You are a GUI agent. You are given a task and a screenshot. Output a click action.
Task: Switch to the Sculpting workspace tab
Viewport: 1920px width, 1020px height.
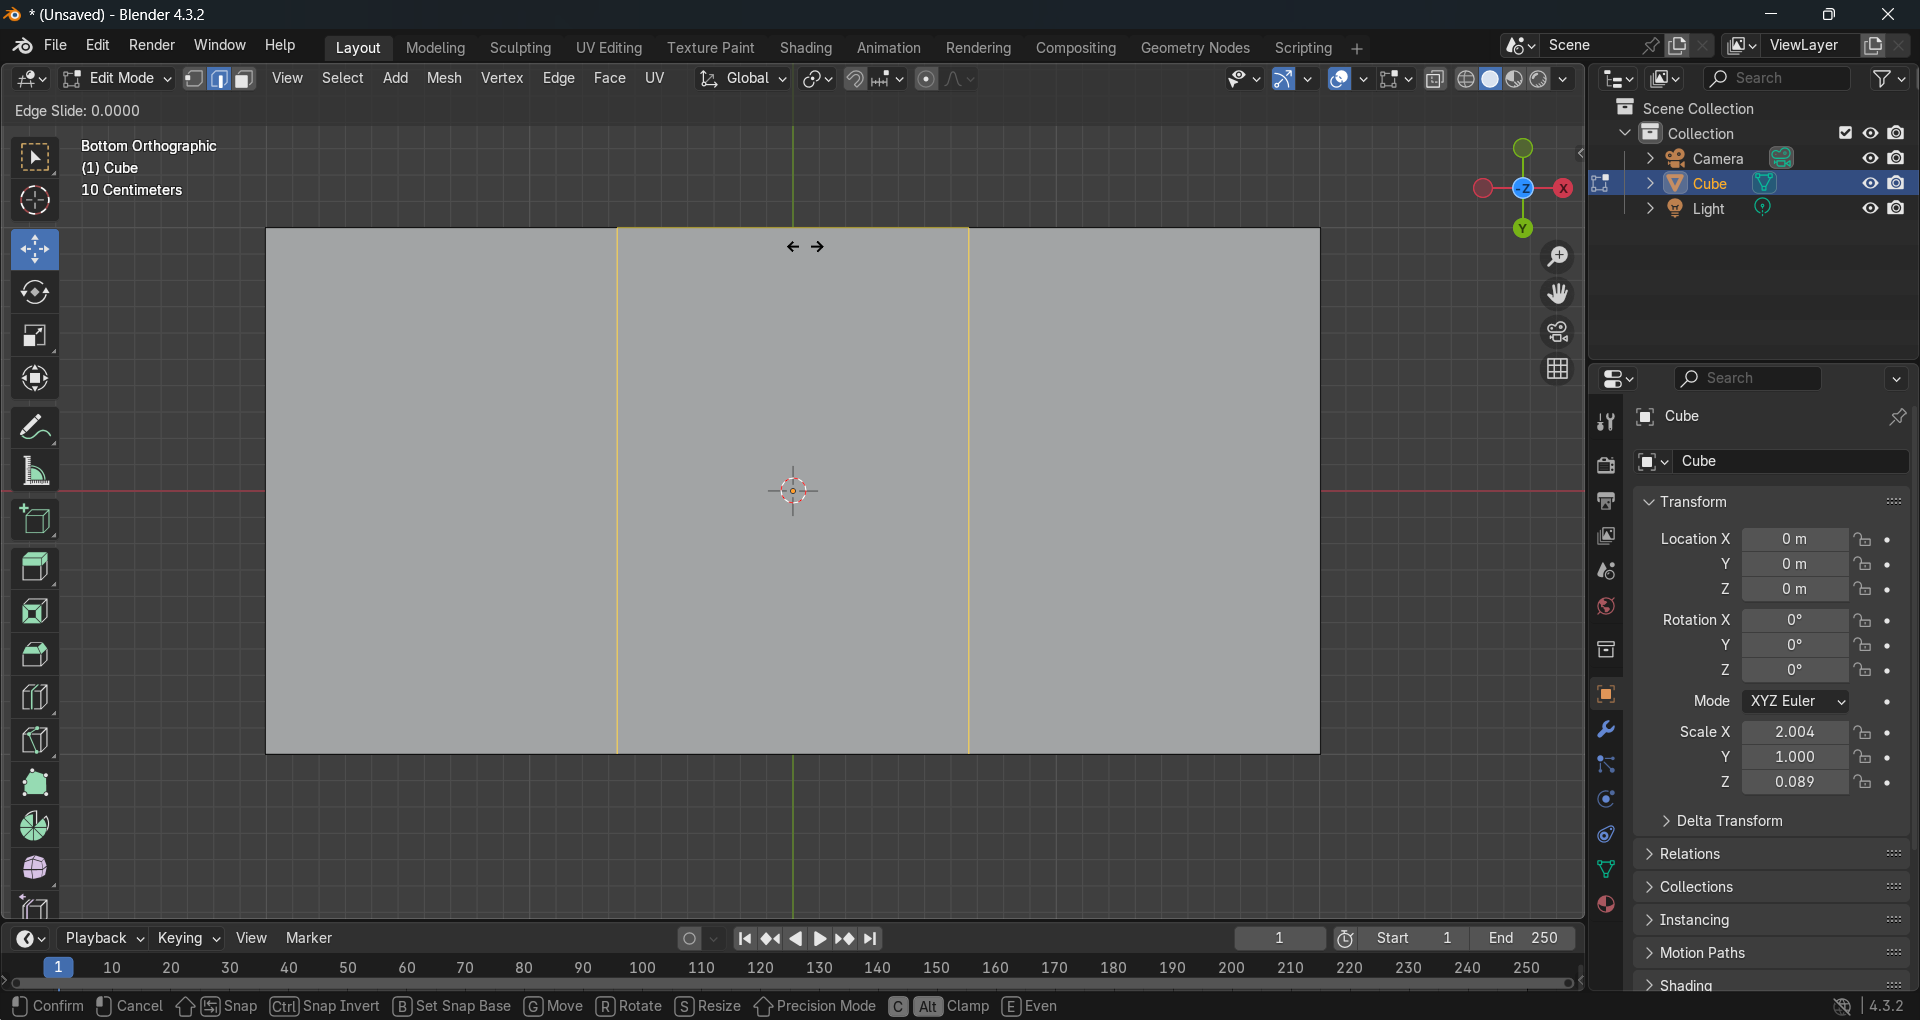pyautogui.click(x=520, y=48)
